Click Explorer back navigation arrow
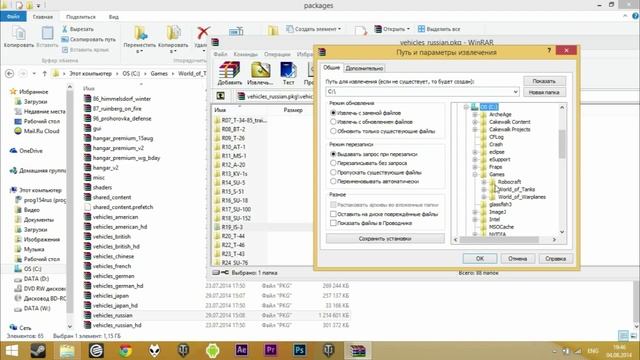 pos(9,73)
